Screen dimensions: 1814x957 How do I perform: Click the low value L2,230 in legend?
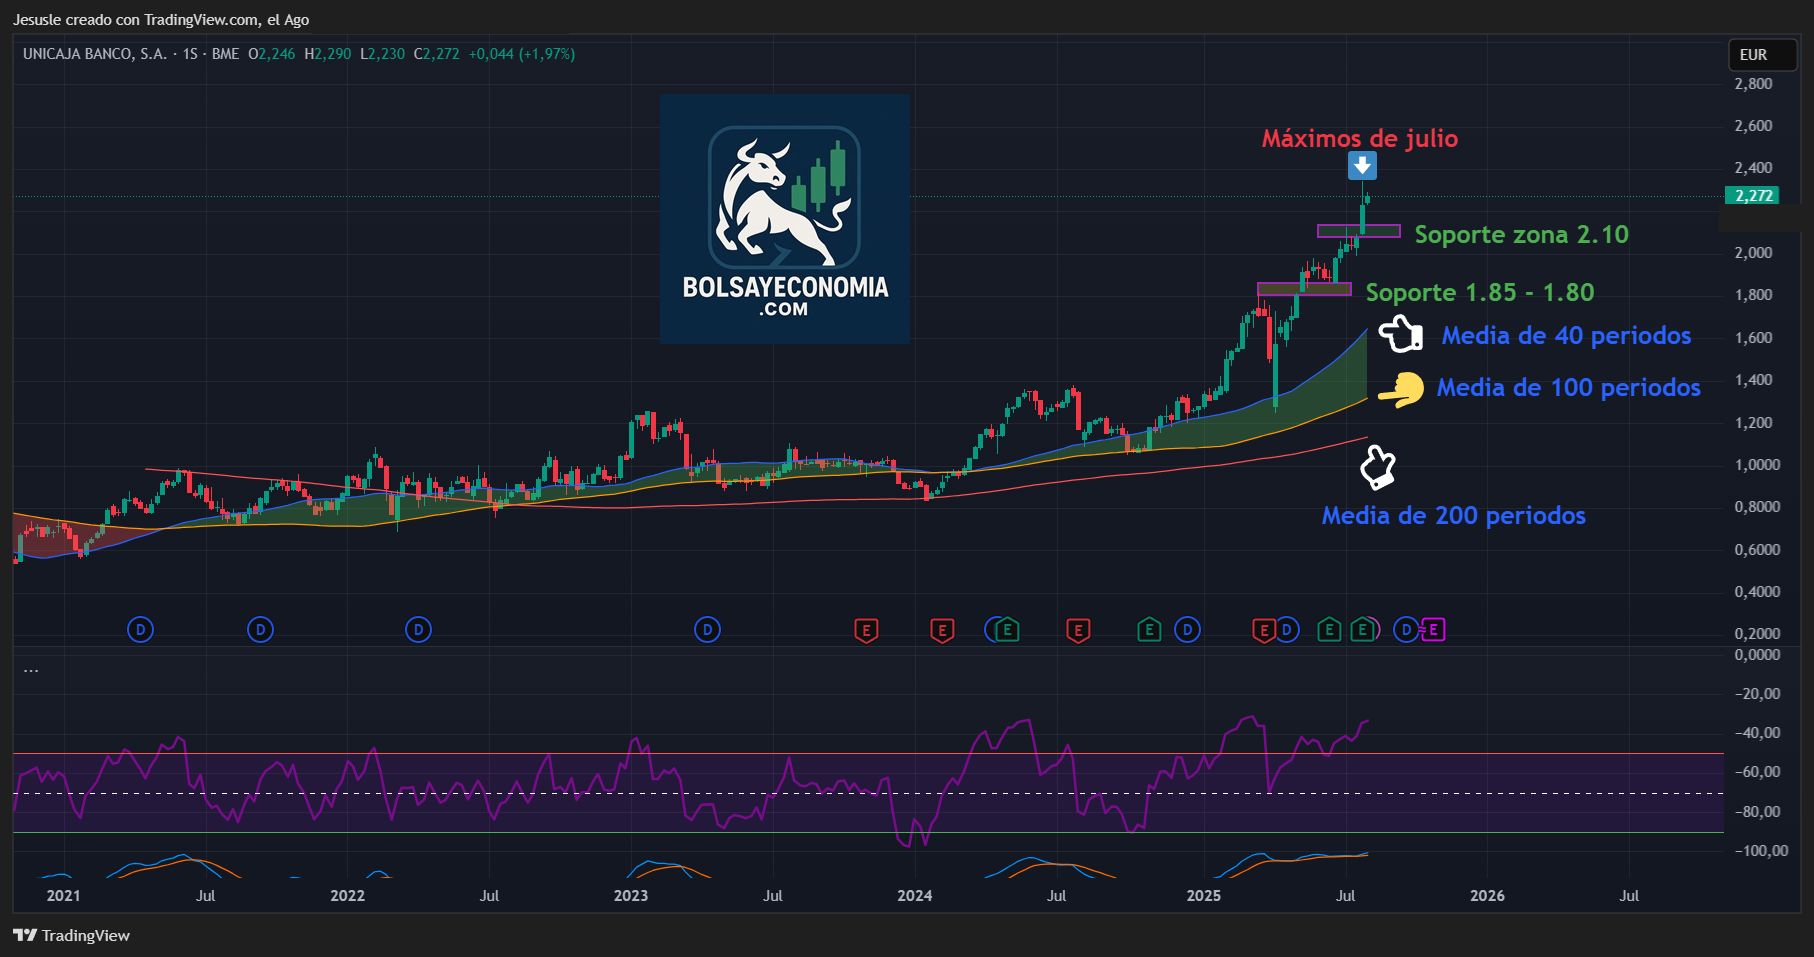[383, 54]
